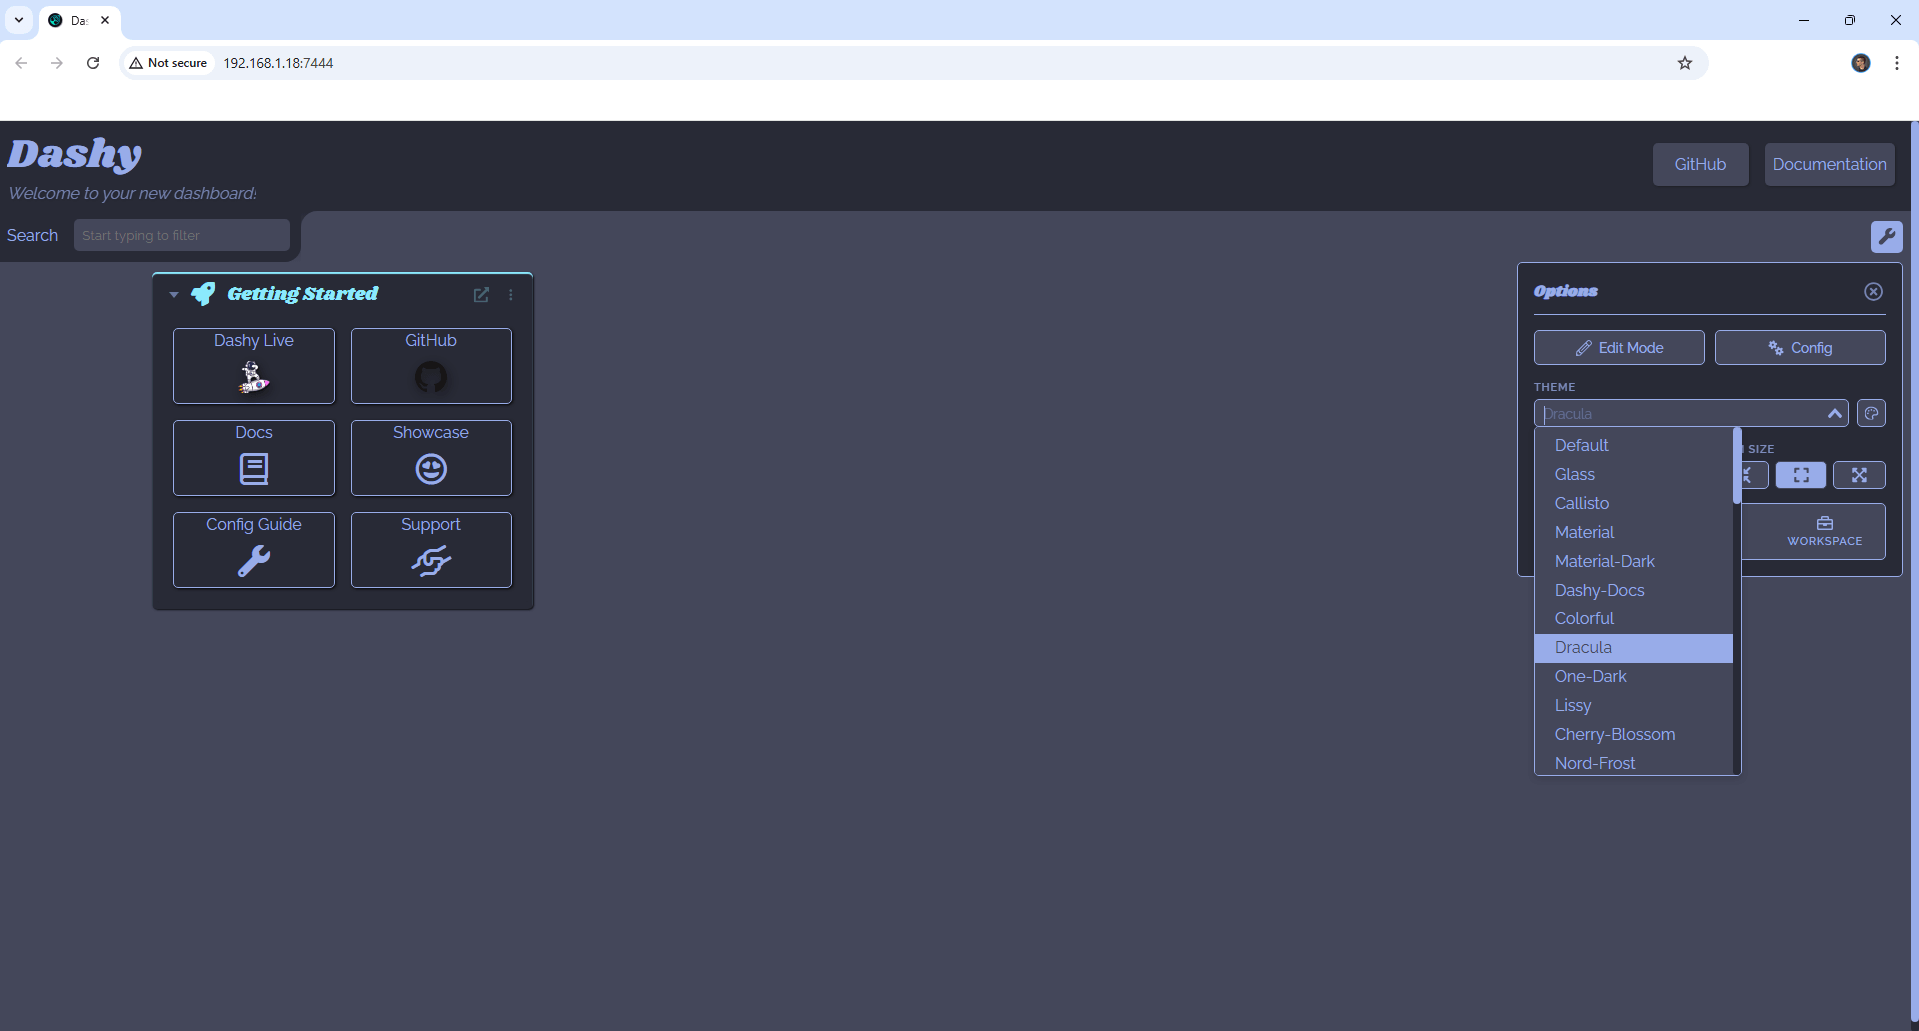
Task: Select the highlighted Dracula theme option
Action: pyautogui.click(x=1633, y=647)
